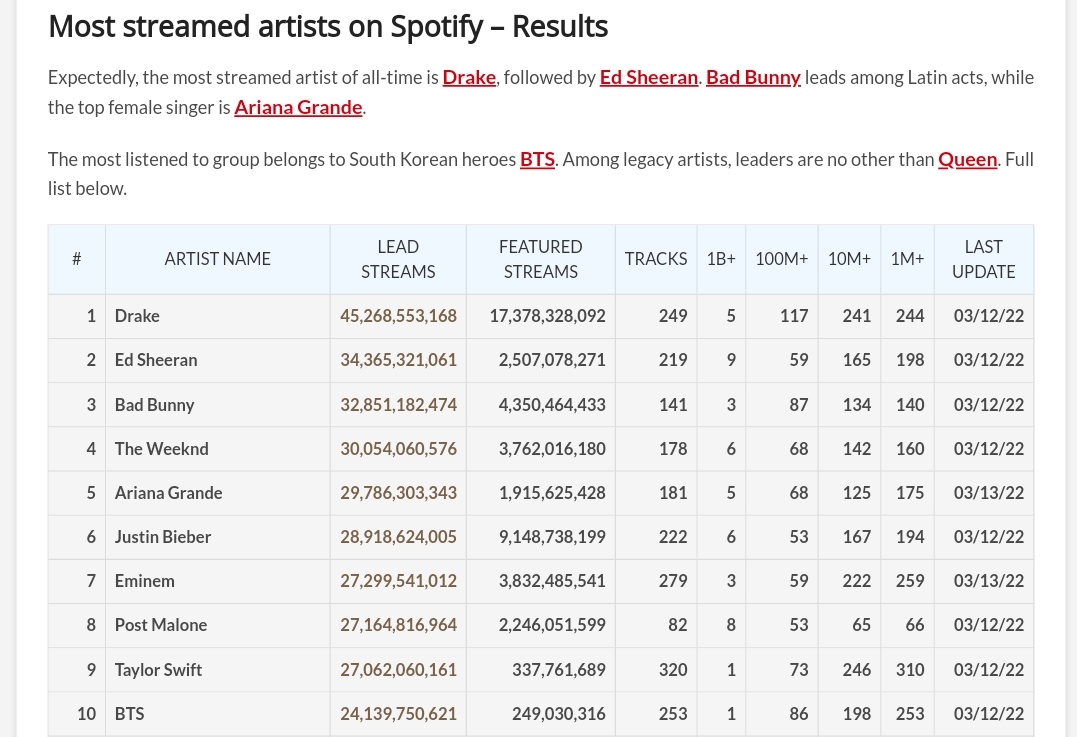Sort by LAST UPDATE column header
The width and height of the screenshot is (1077, 737).
click(x=984, y=260)
